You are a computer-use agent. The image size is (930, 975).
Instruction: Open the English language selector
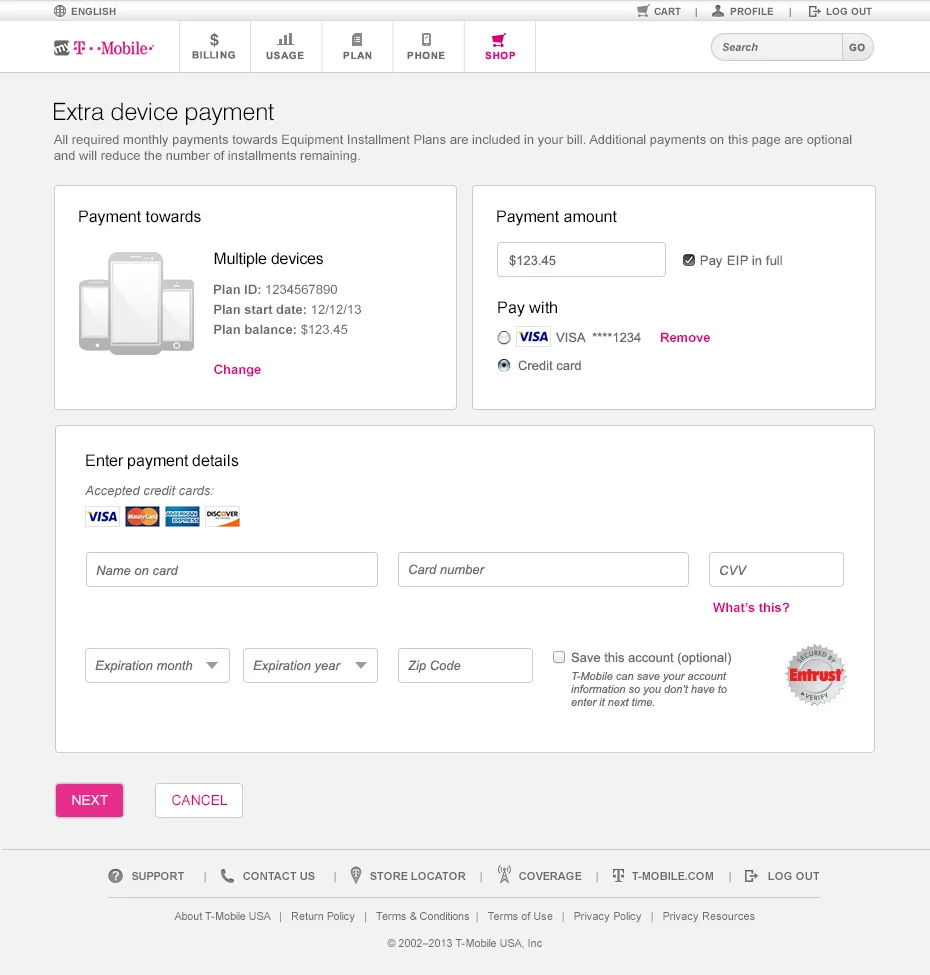coord(85,11)
